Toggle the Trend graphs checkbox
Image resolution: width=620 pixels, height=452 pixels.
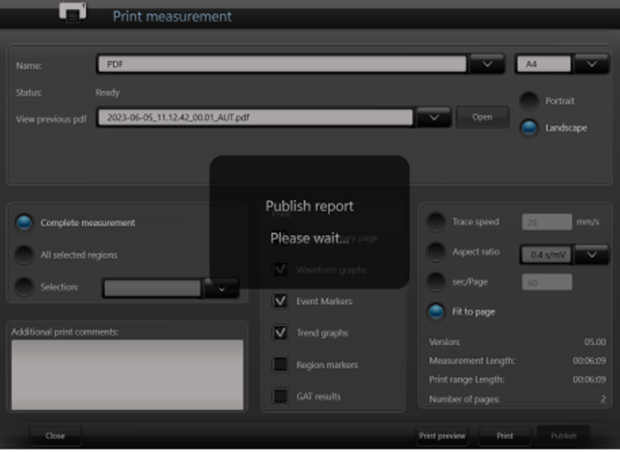tap(281, 332)
